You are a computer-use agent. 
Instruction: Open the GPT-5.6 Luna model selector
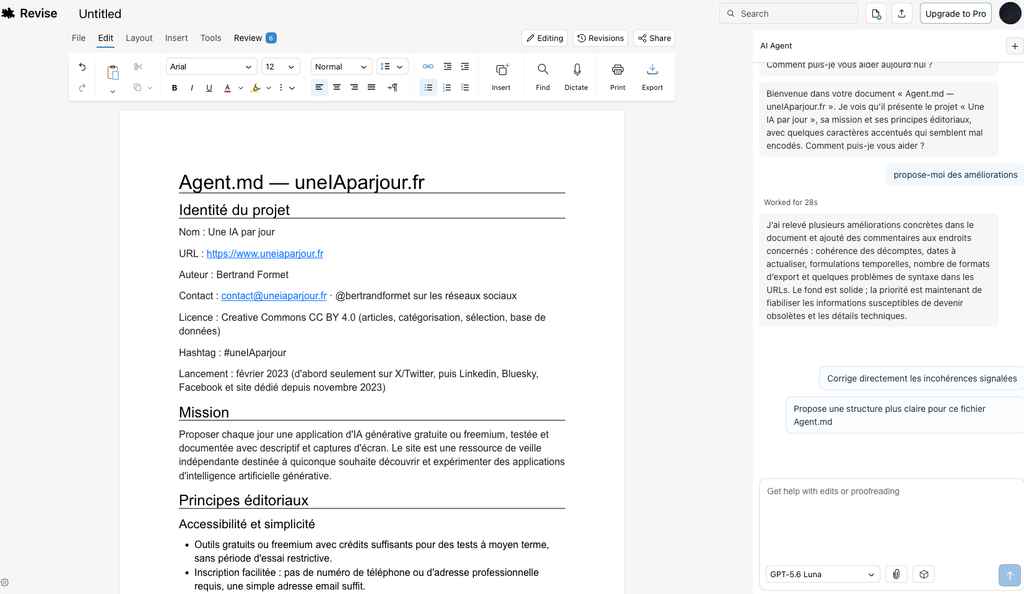coord(822,574)
